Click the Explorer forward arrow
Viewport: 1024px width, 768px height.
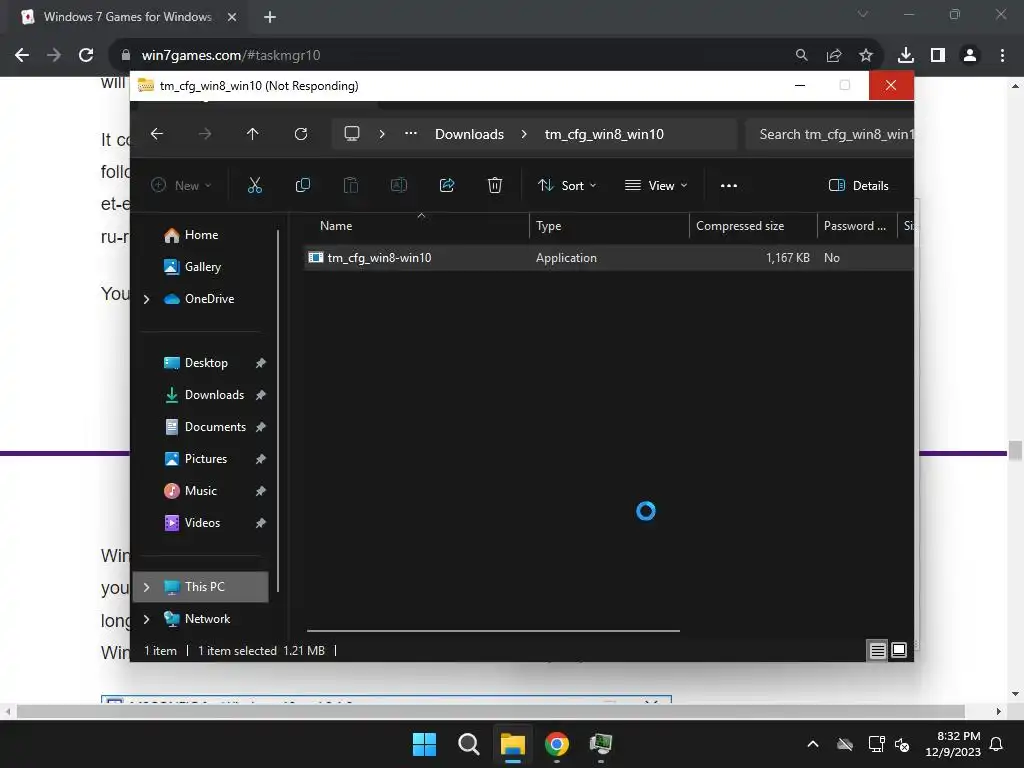coord(205,134)
